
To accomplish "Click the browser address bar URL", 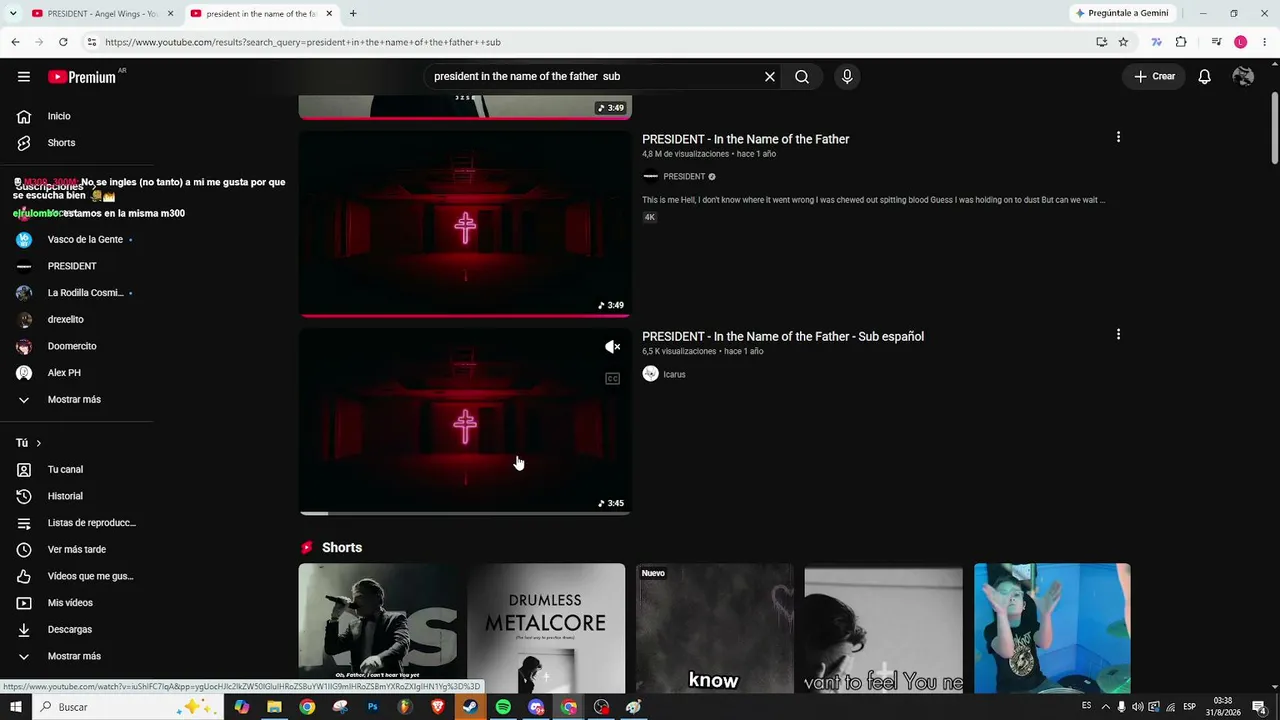I will click(x=303, y=42).
